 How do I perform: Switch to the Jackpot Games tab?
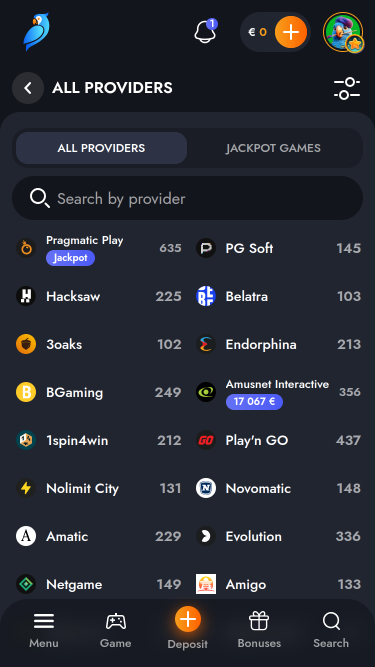(273, 148)
